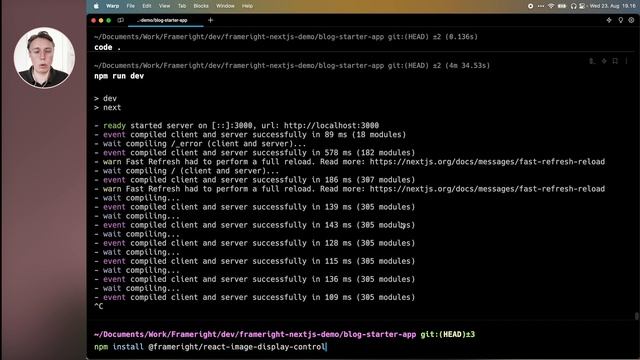Click the 'compiled in 186 ms (307 modules)' line
The width and height of the screenshot is (640, 360).
(254, 180)
